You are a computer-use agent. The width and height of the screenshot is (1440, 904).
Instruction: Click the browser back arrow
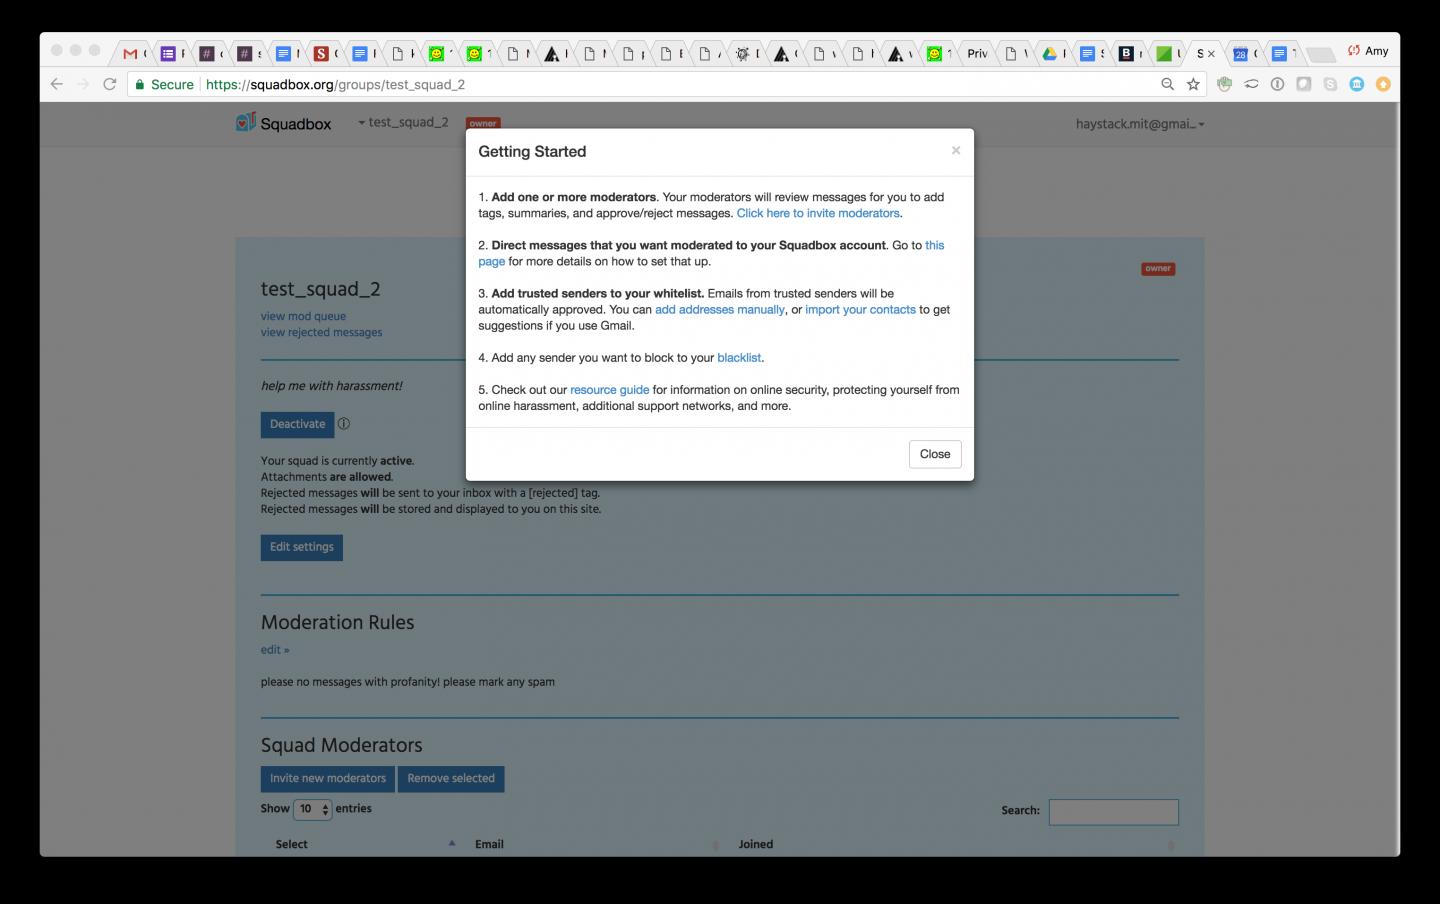click(x=57, y=85)
